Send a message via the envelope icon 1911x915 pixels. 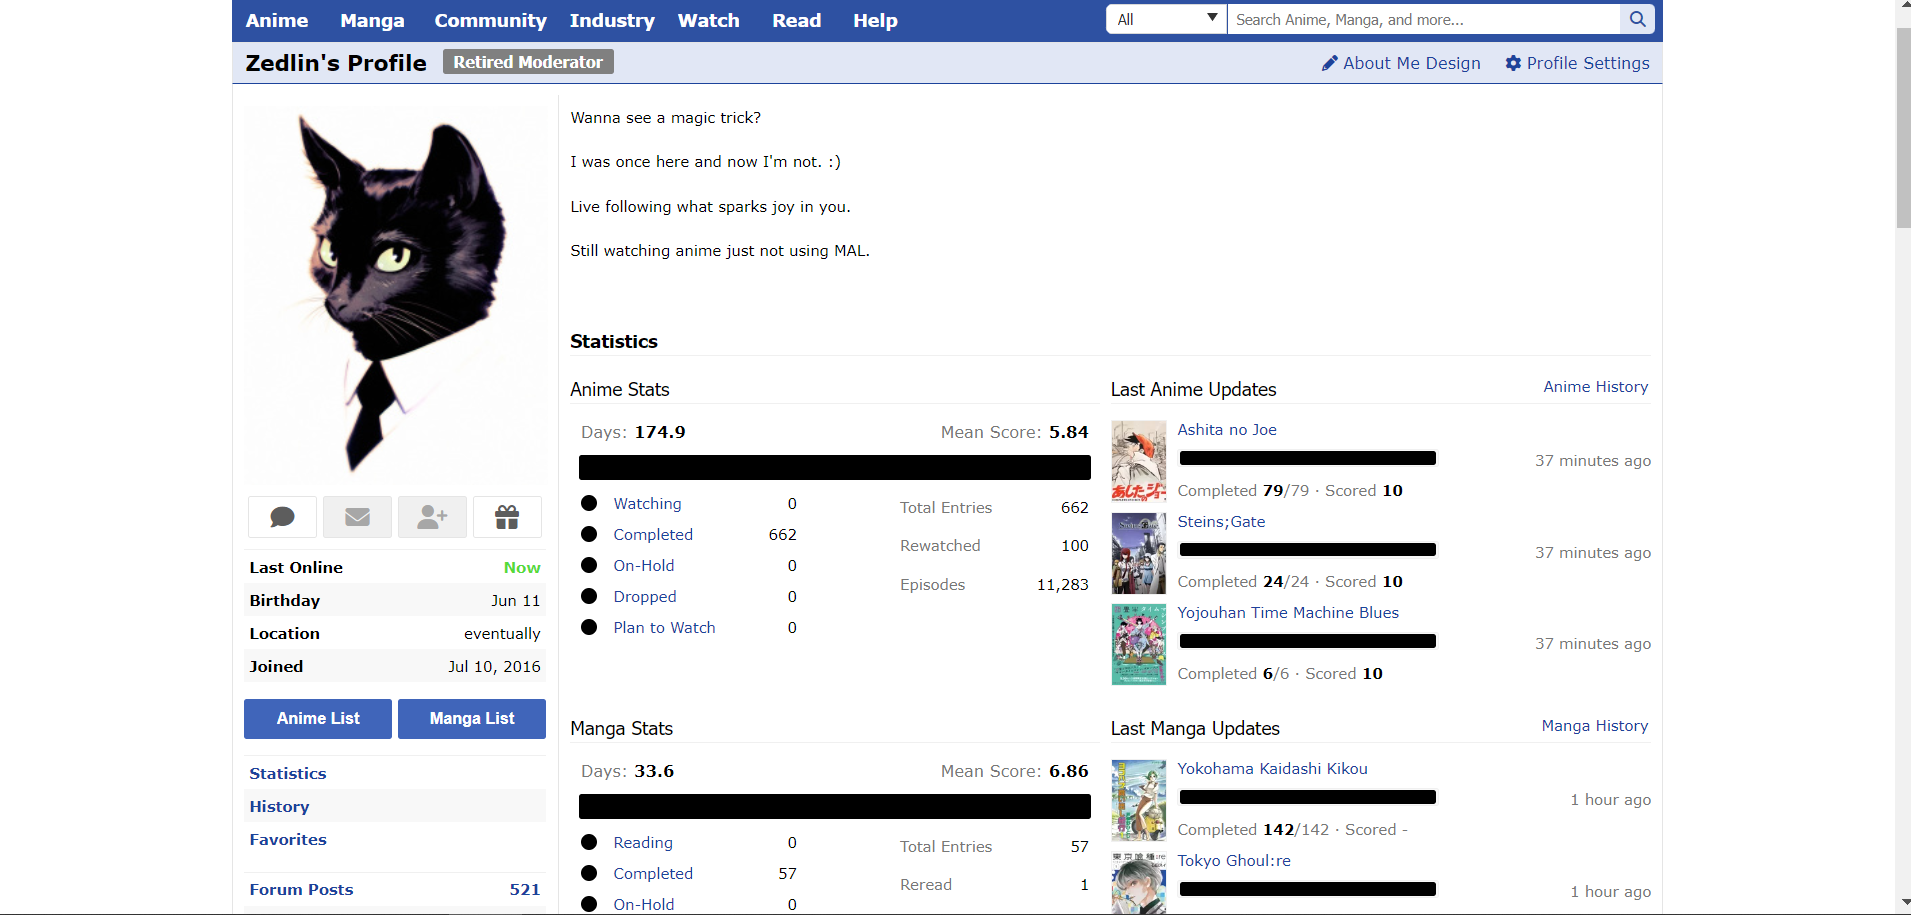tap(356, 517)
